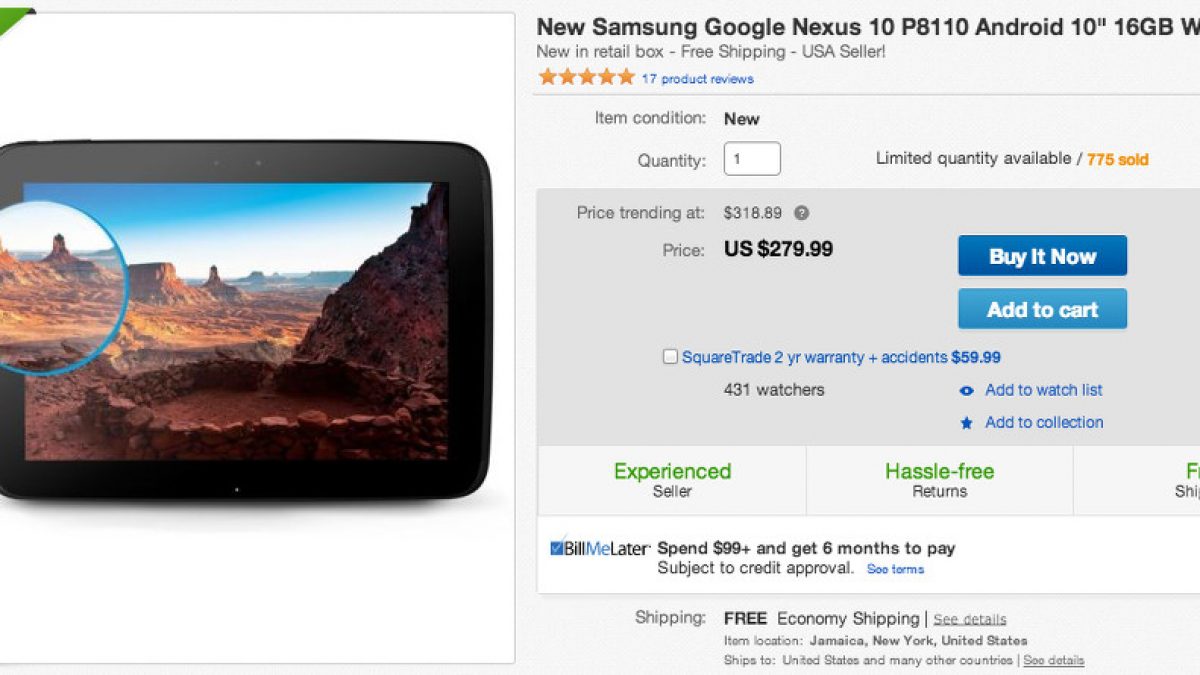
Task: Open the 17 product reviews link
Action: [x=697, y=79]
